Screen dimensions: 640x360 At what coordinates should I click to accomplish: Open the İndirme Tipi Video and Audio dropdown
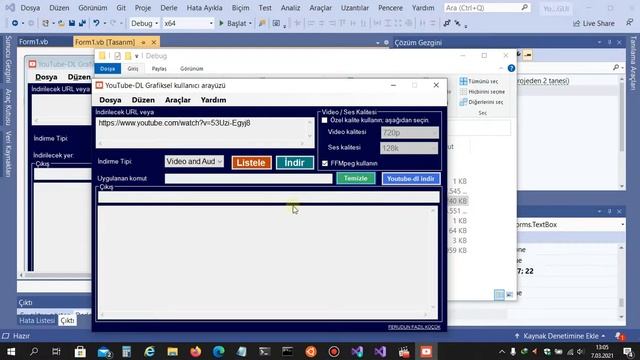(x=194, y=162)
